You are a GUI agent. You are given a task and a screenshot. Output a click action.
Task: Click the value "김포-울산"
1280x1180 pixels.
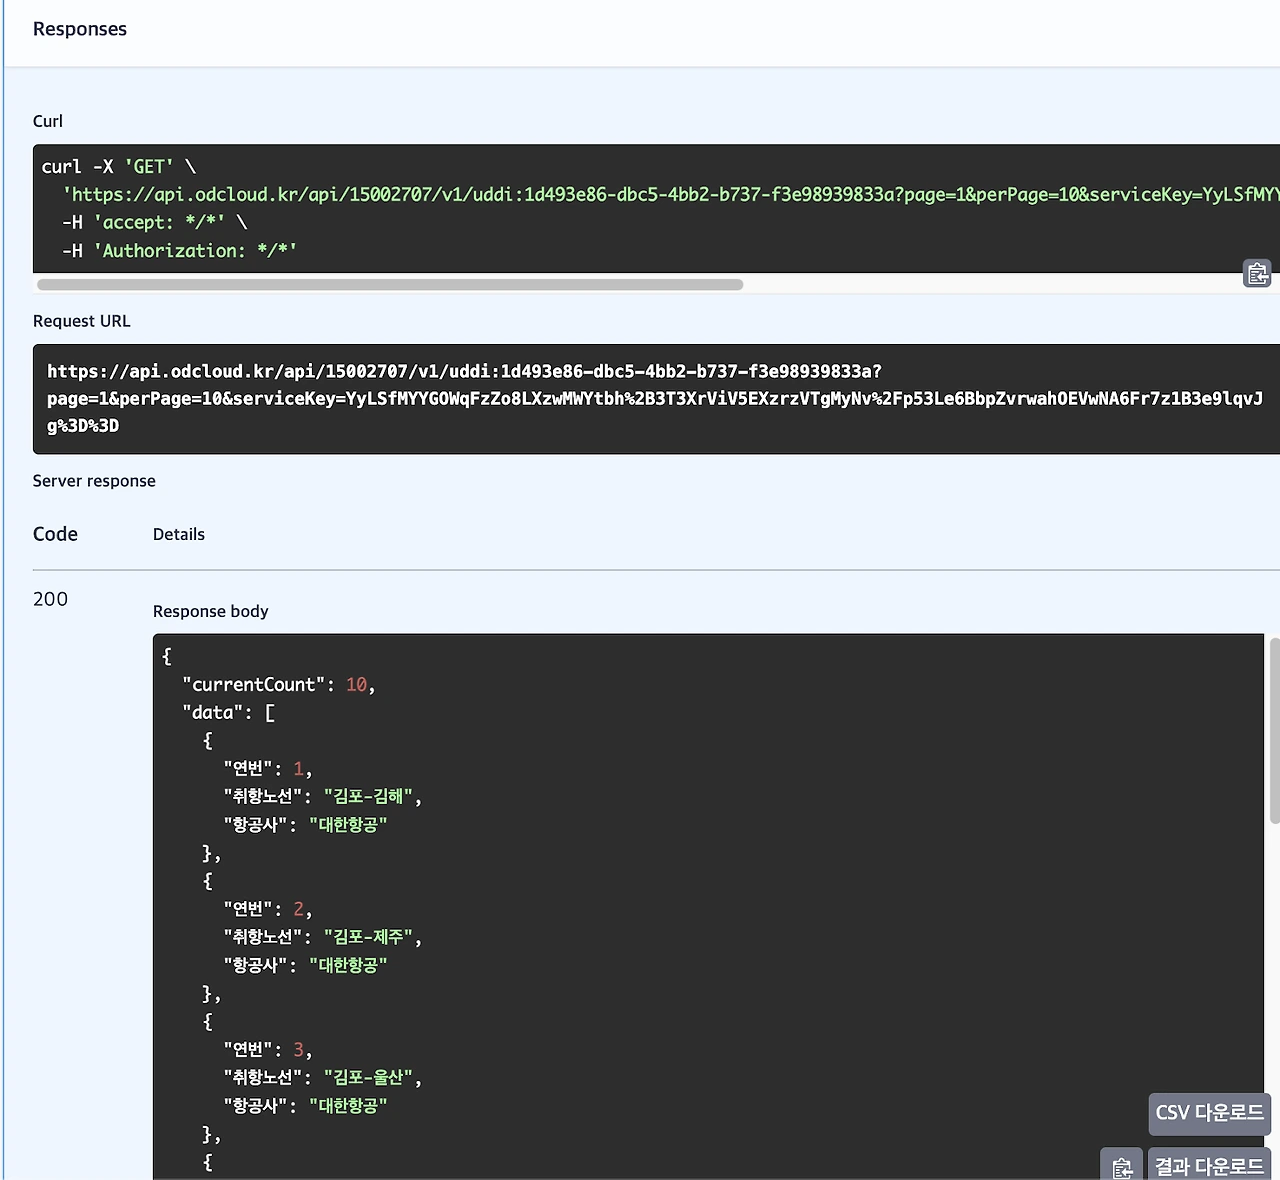click(368, 1078)
